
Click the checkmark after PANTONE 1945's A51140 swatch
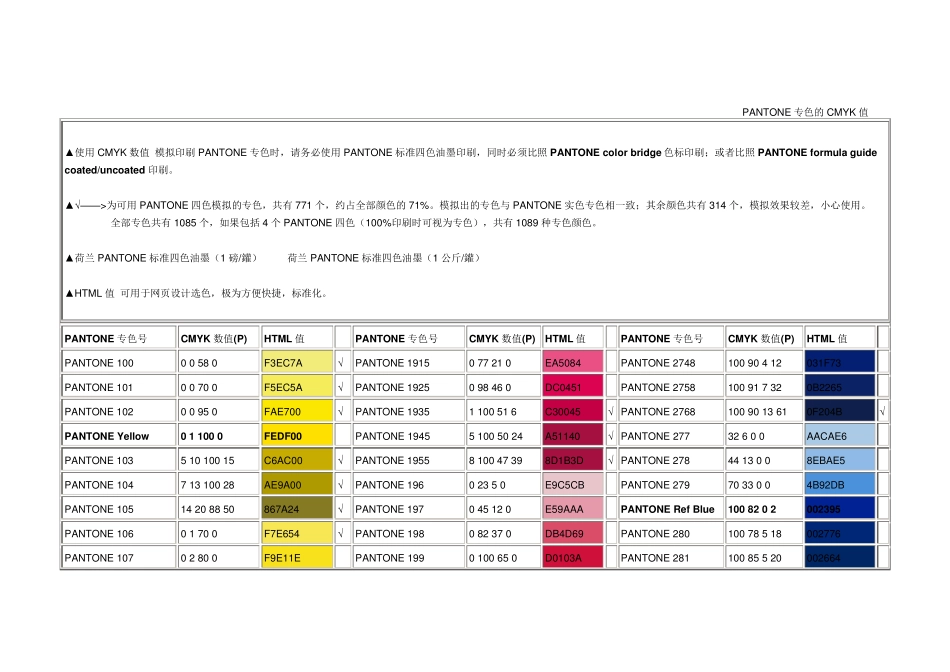click(x=610, y=436)
